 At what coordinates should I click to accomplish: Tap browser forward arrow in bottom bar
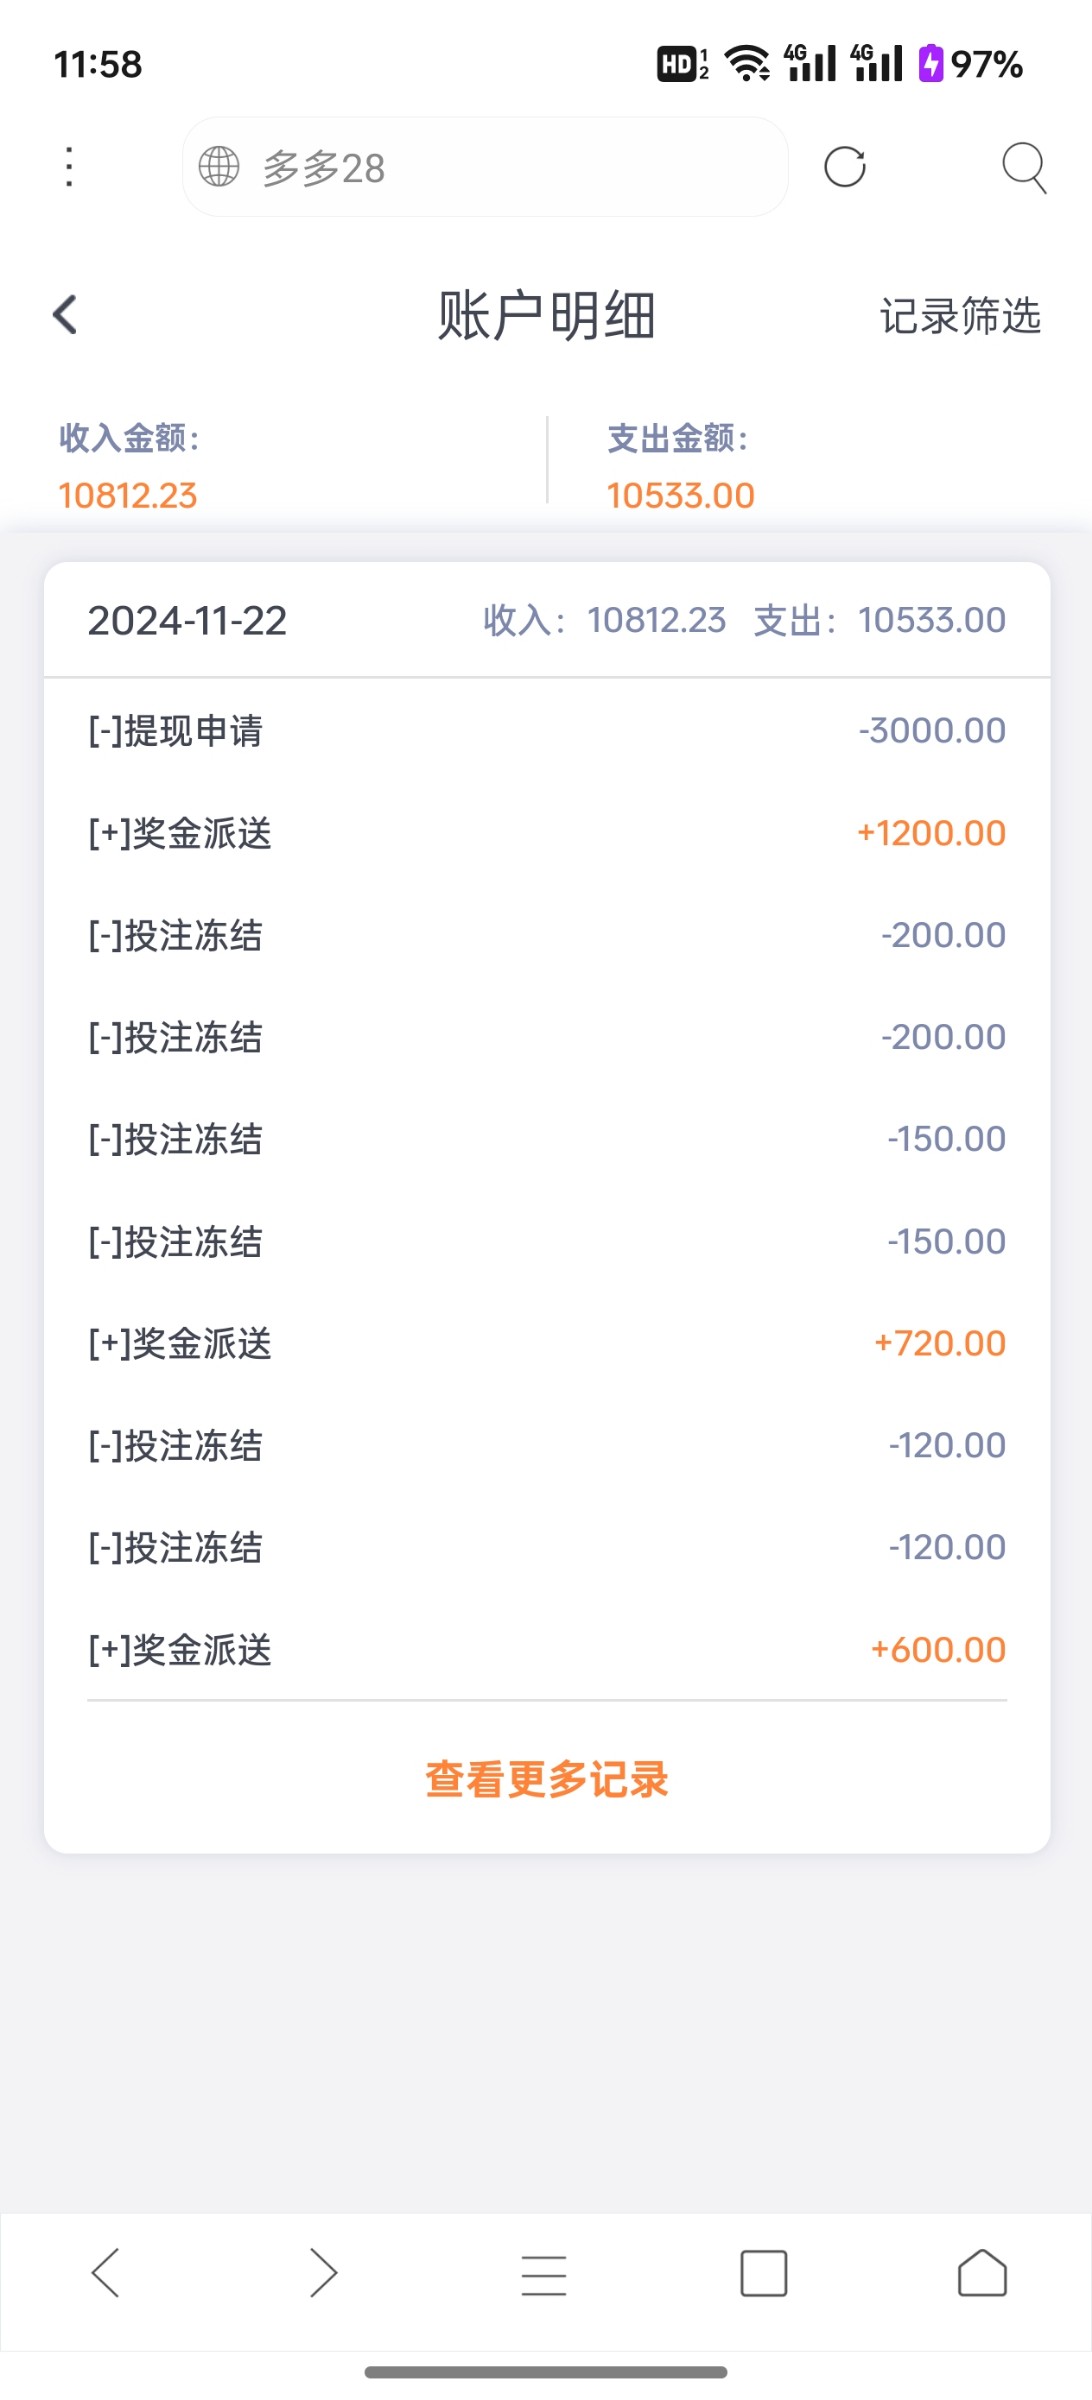click(323, 2273)
